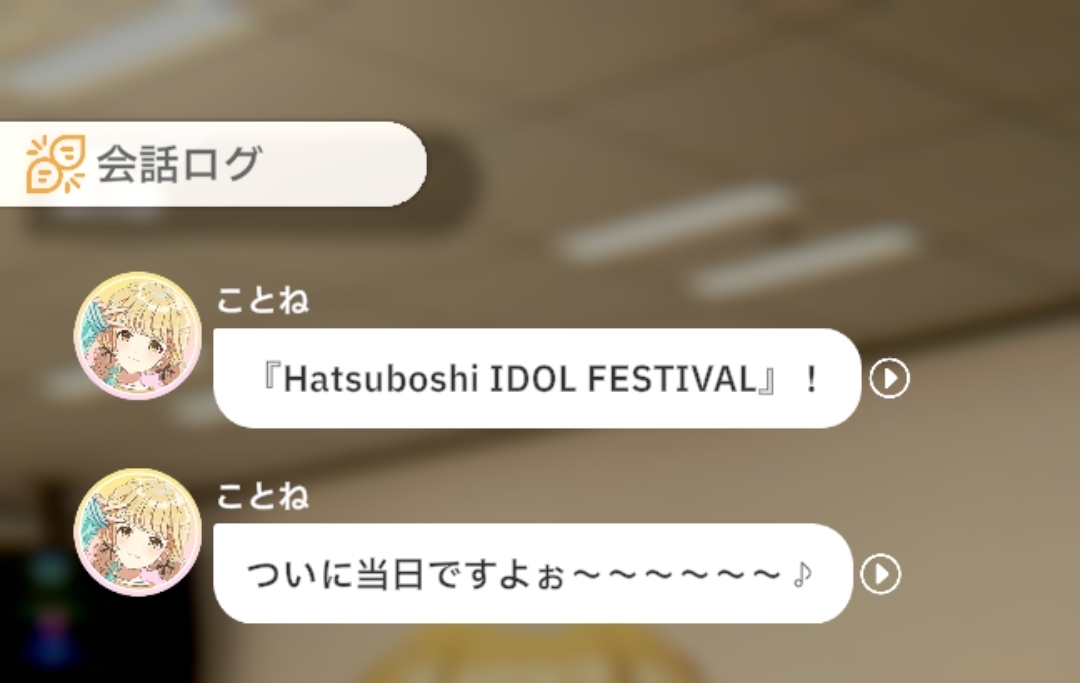Click the ことね name above the first bubble

point(263,301)
